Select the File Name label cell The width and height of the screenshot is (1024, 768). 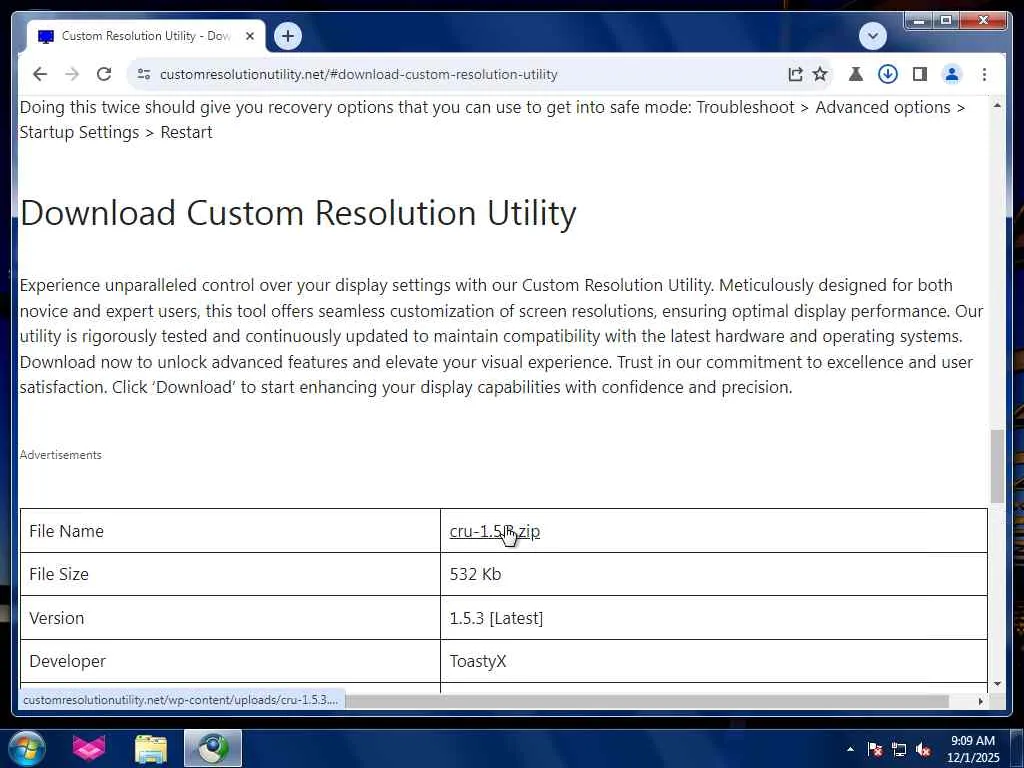(x=231, y=531)
